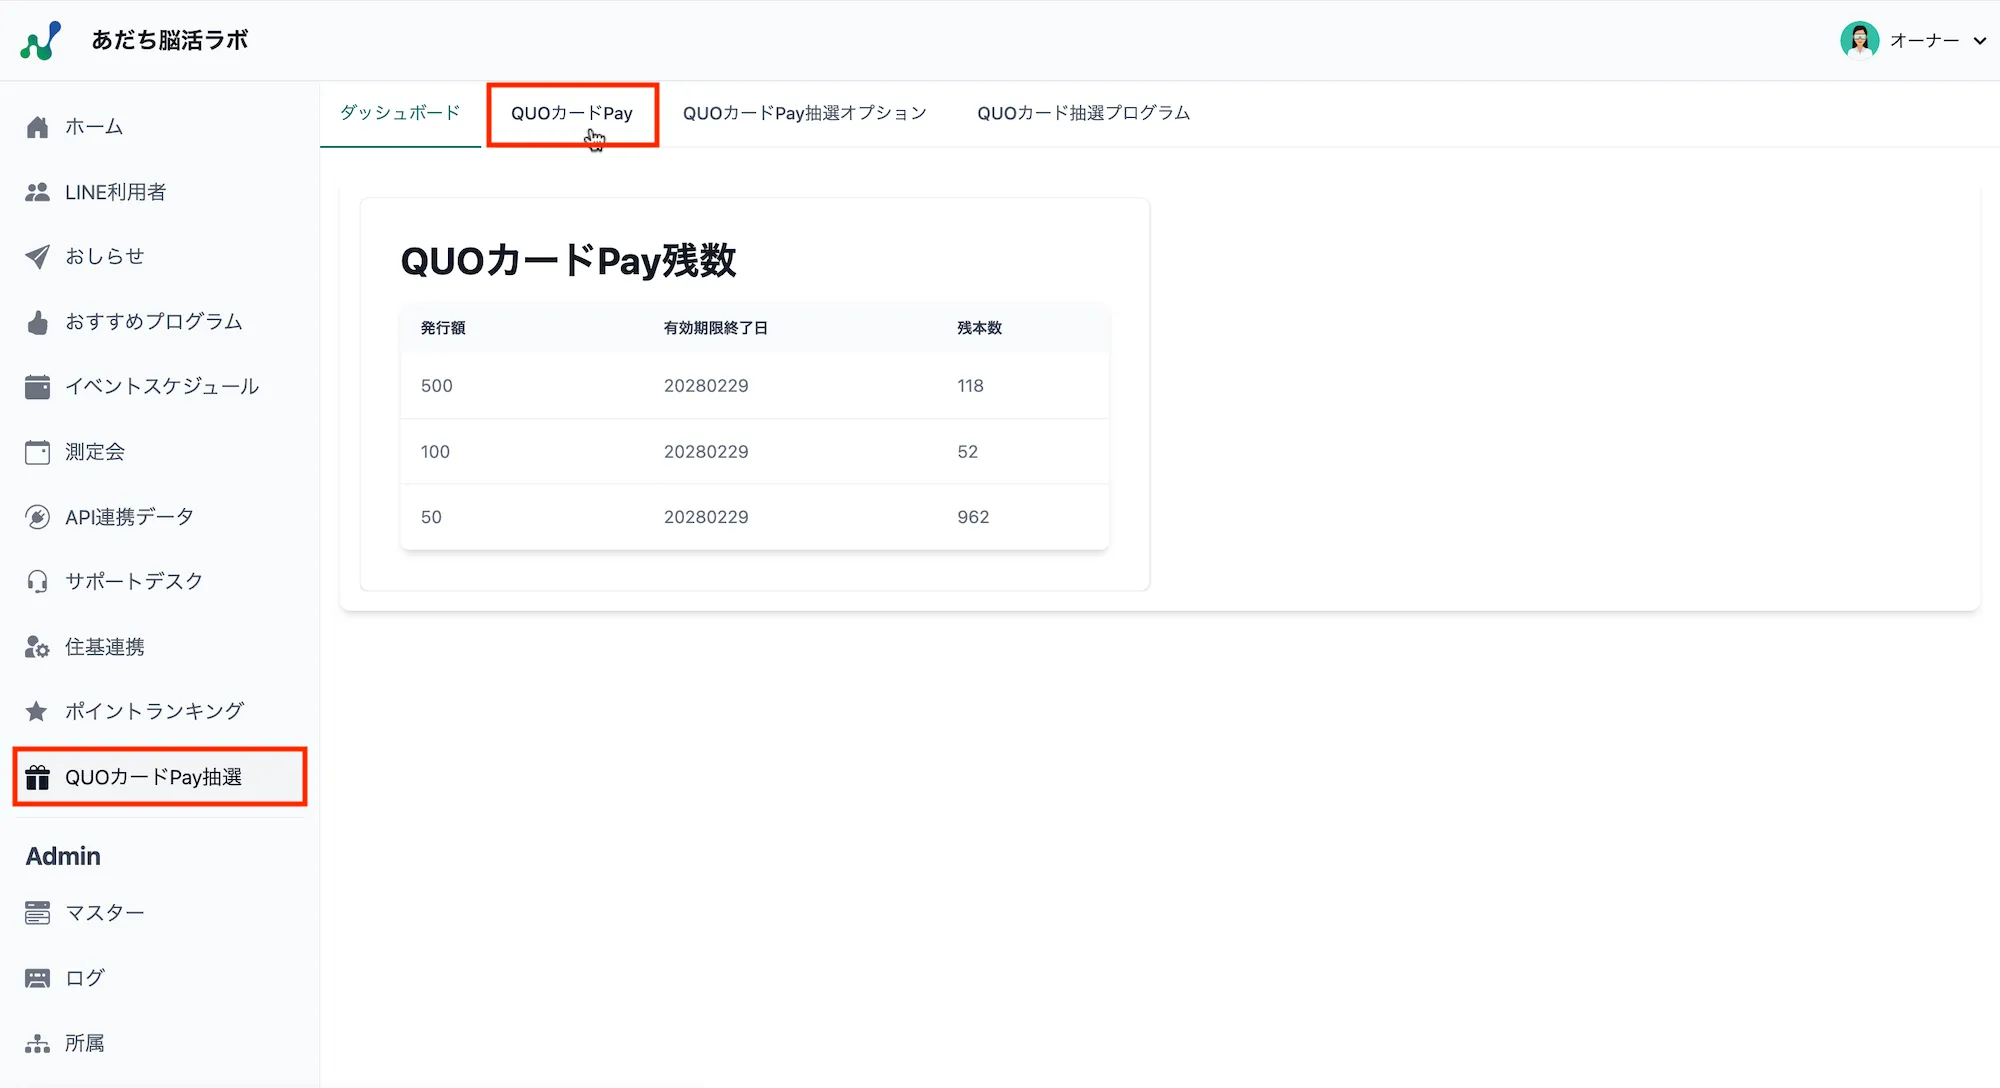Open QUOカードPay抽選 gift icon
2000x1088 pixels.
coord(38,777)
